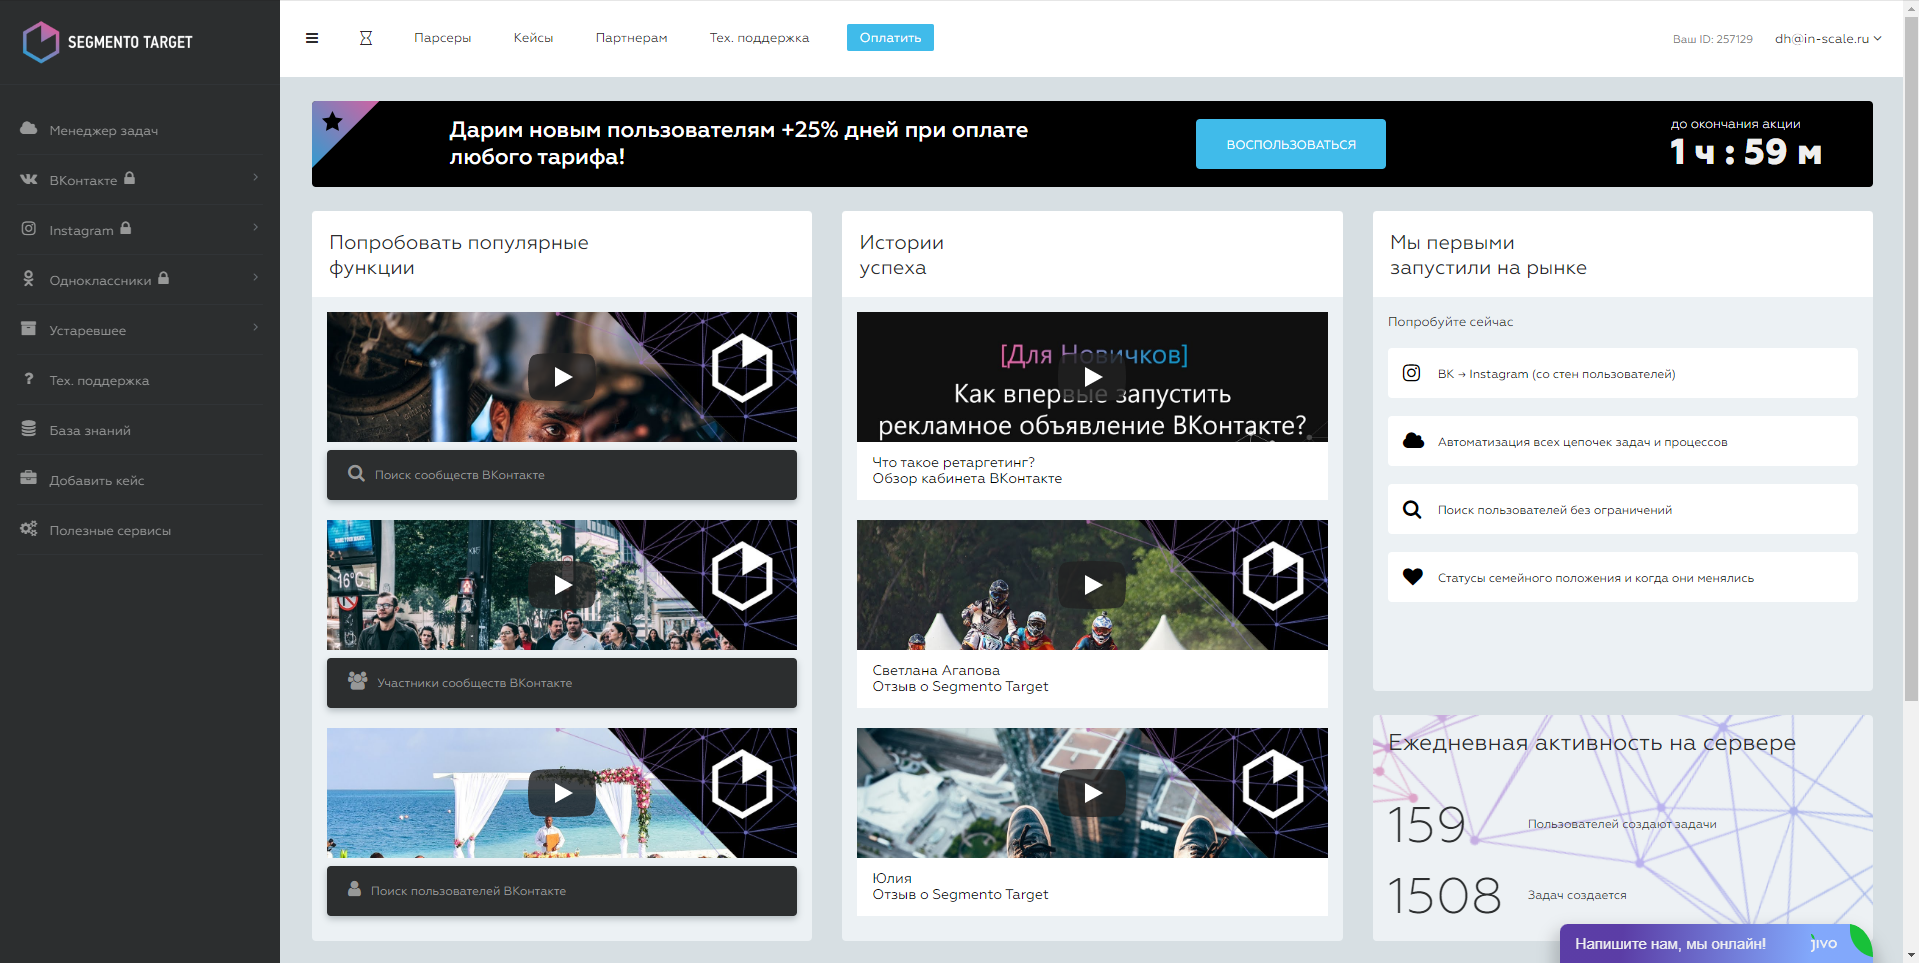Screen dimensions: 1919x963
Task: Open the Парсеры menu
Action: [443, 38]
